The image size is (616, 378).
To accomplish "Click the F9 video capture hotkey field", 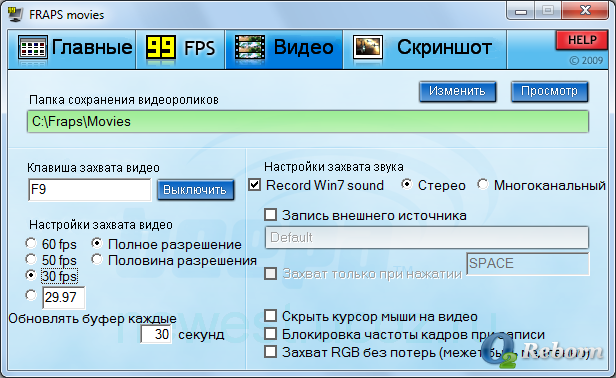I will (90, 190).
